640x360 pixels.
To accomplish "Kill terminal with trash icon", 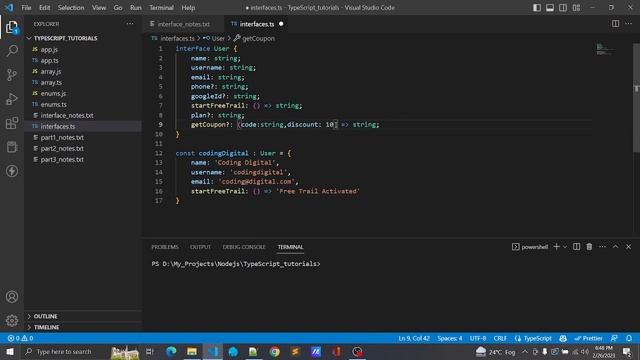I will pos(589,247).
